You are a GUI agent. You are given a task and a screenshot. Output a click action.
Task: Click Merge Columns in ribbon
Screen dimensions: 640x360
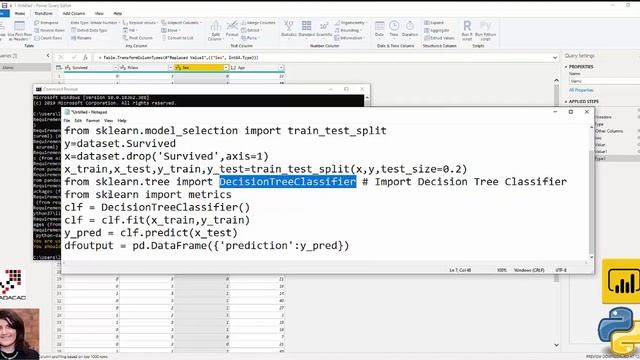pos(258,23)
